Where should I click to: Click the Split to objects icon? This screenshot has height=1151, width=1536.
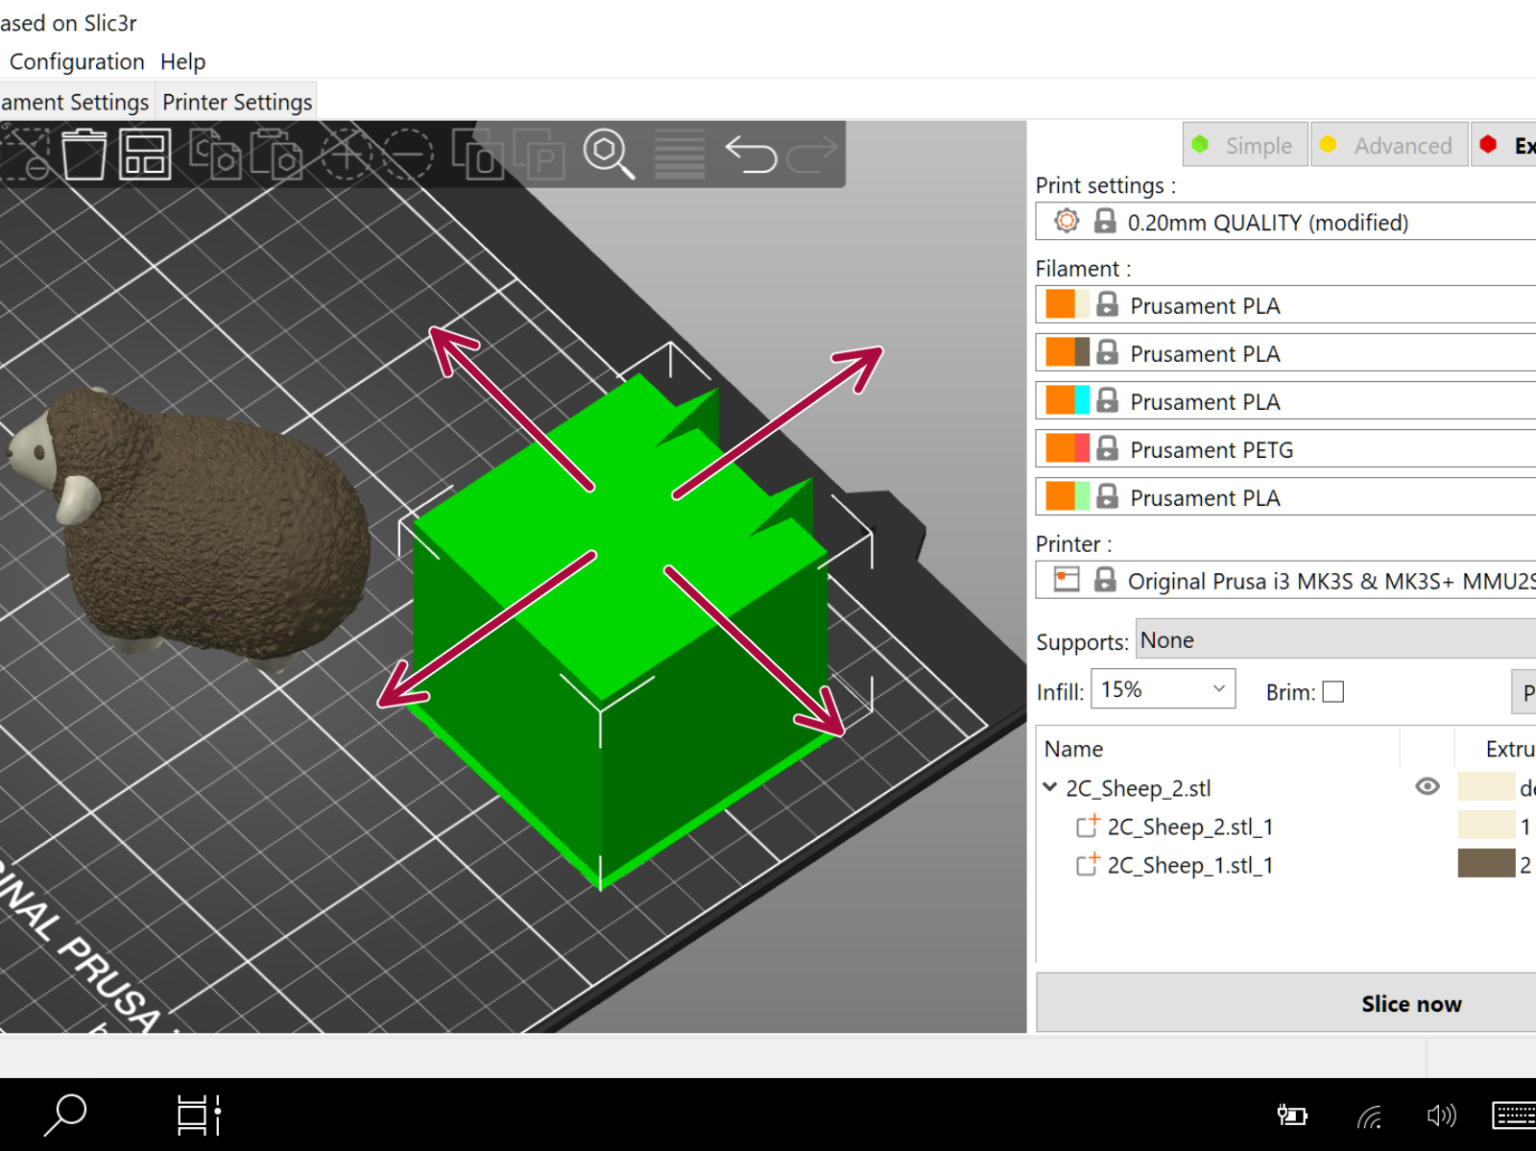[x=481, y=155]
